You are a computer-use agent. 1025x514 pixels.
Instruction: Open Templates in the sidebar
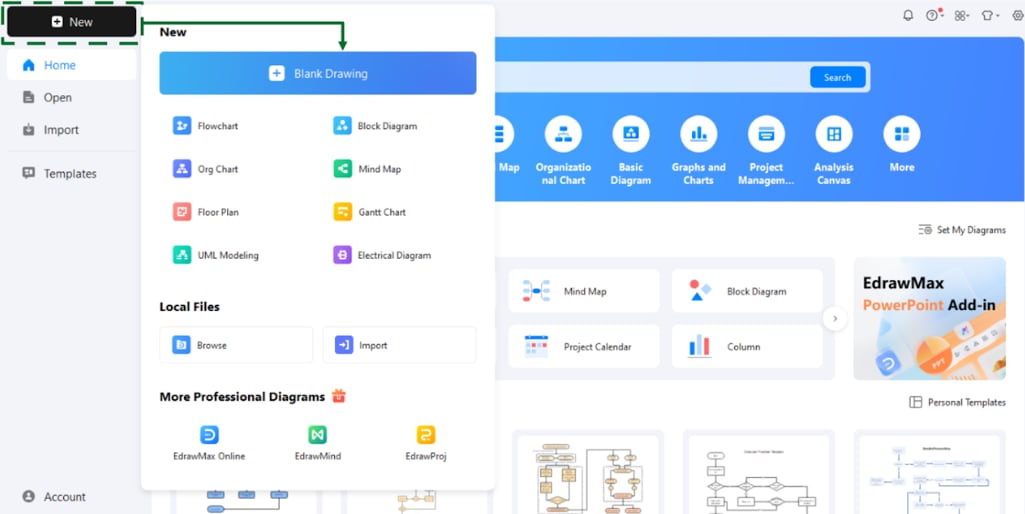72,173
